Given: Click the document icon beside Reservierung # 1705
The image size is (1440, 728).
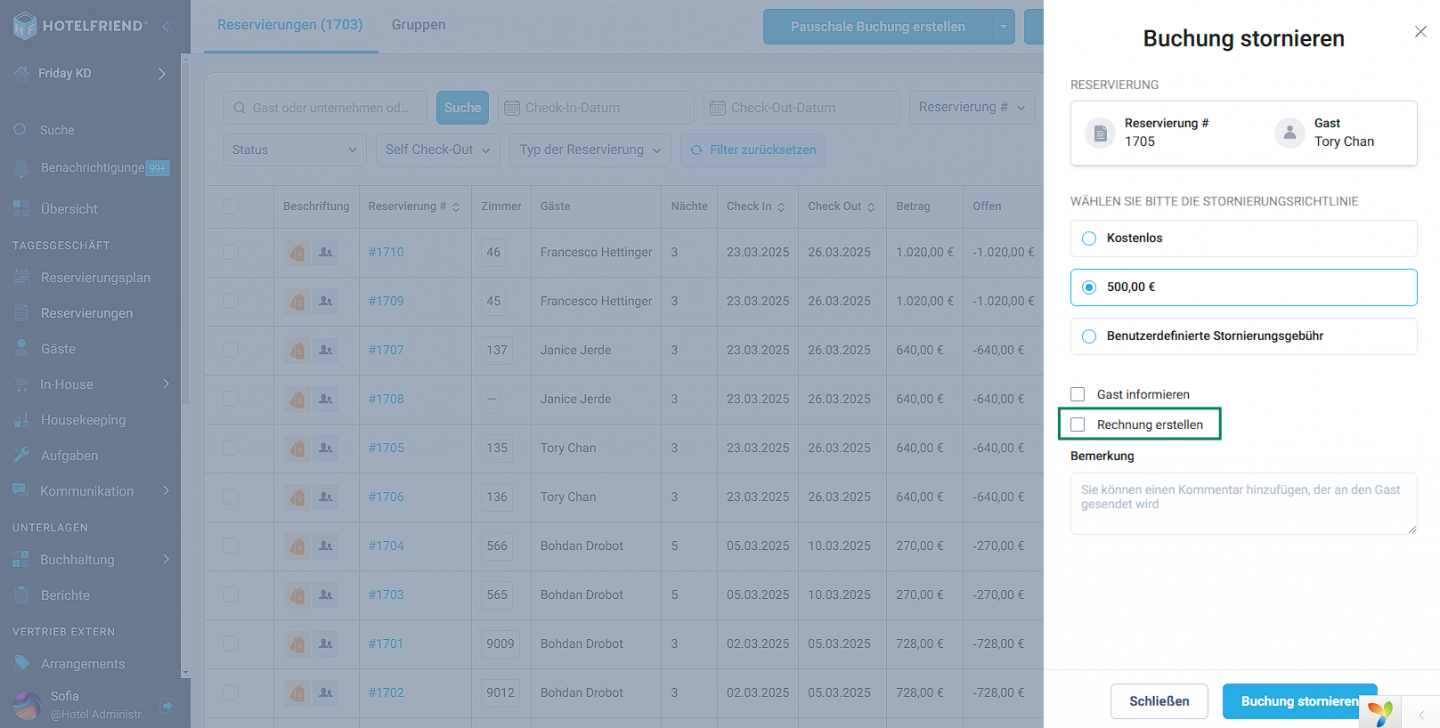Looking at the screenshot, I should 1100,132.
